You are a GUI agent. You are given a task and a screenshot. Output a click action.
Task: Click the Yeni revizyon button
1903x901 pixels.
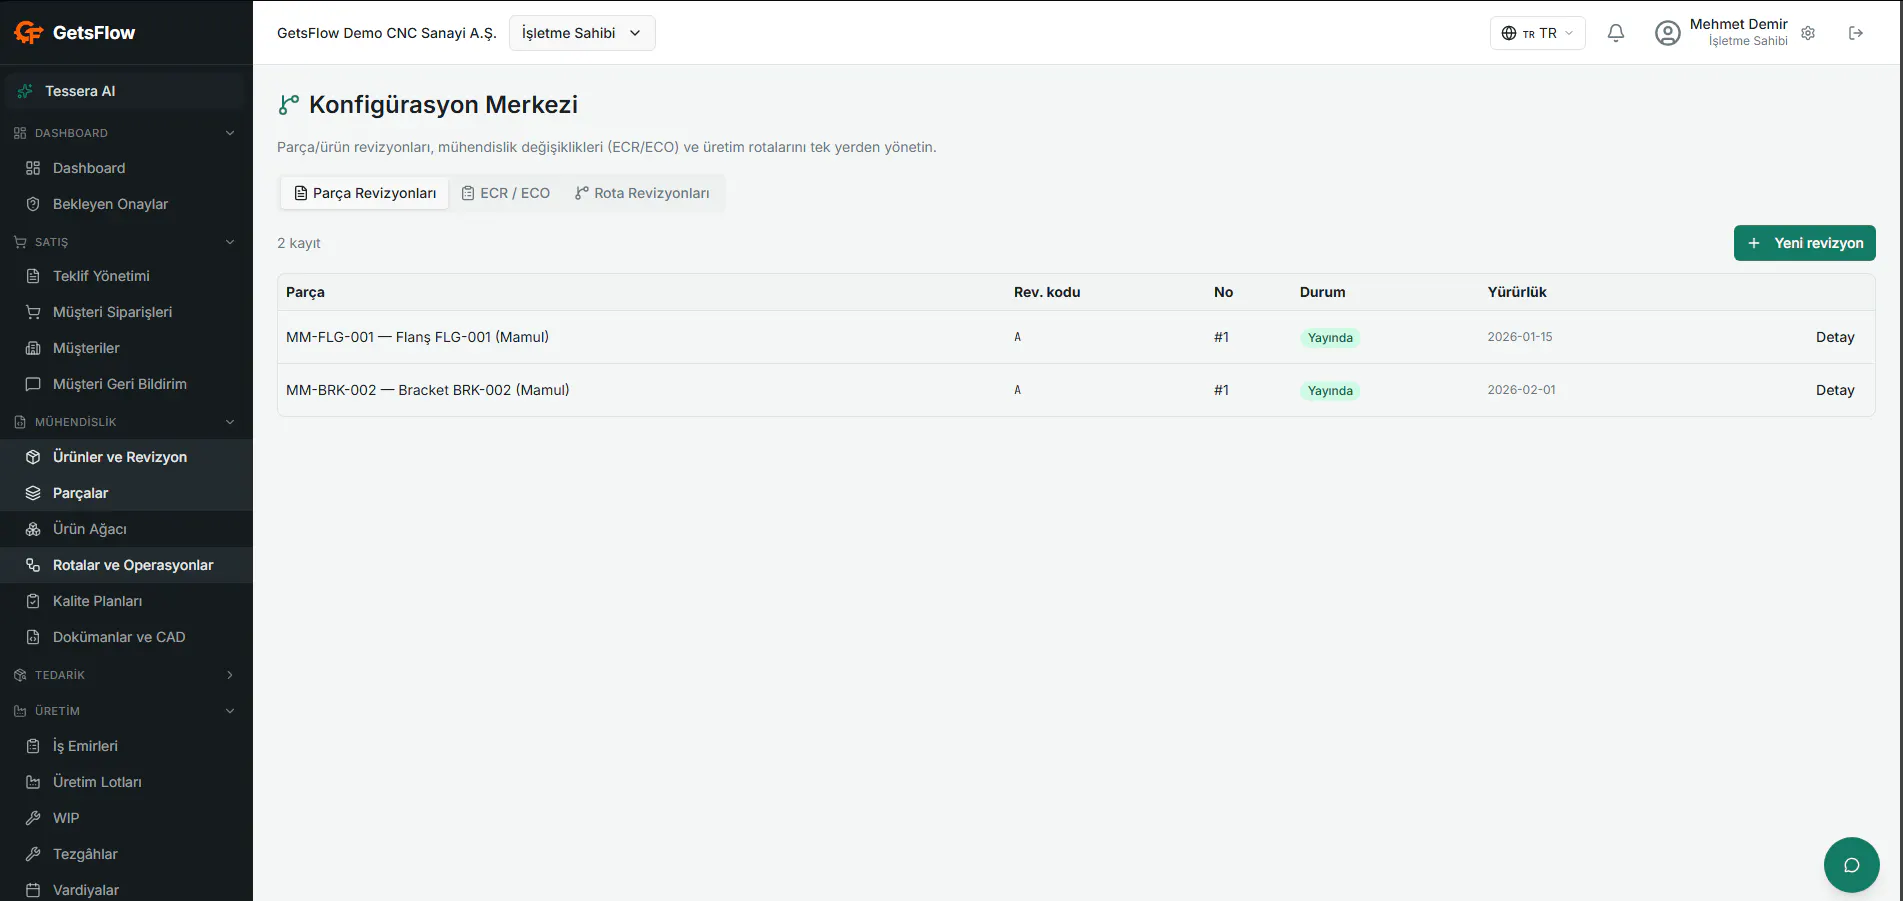1804,243
